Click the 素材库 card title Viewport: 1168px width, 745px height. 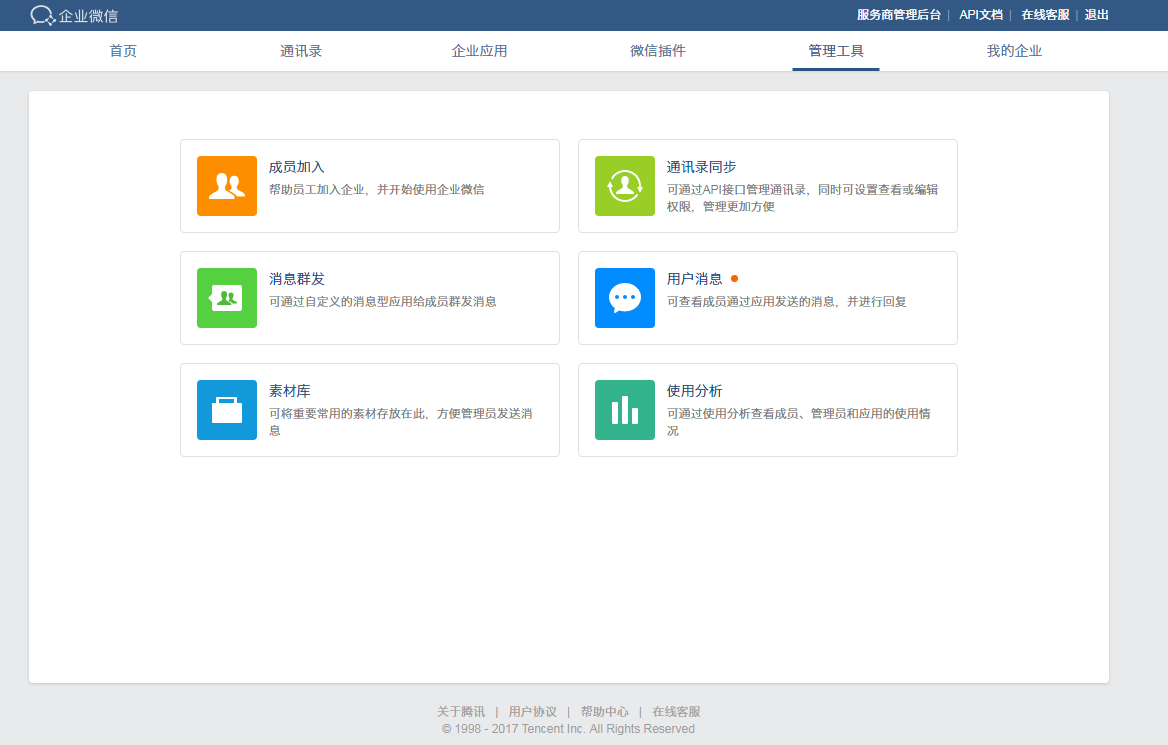pos(290,390)
